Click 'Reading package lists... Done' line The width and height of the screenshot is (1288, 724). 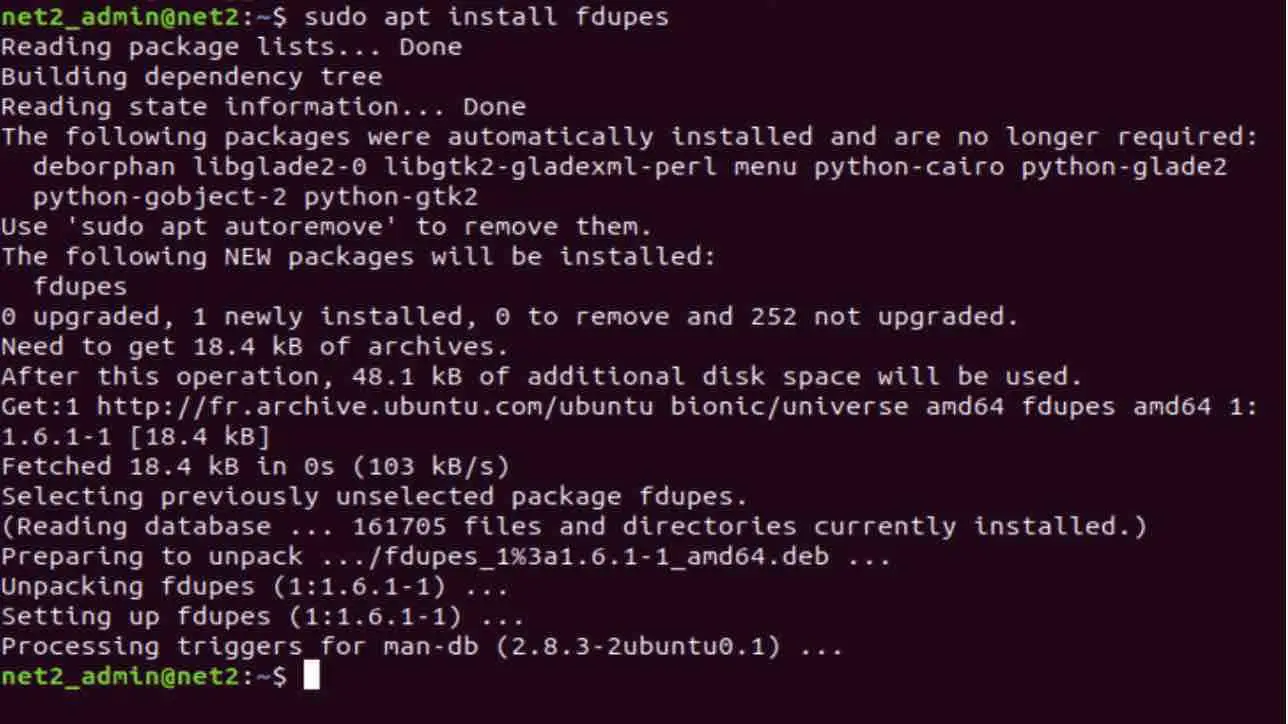coord(232,47)
